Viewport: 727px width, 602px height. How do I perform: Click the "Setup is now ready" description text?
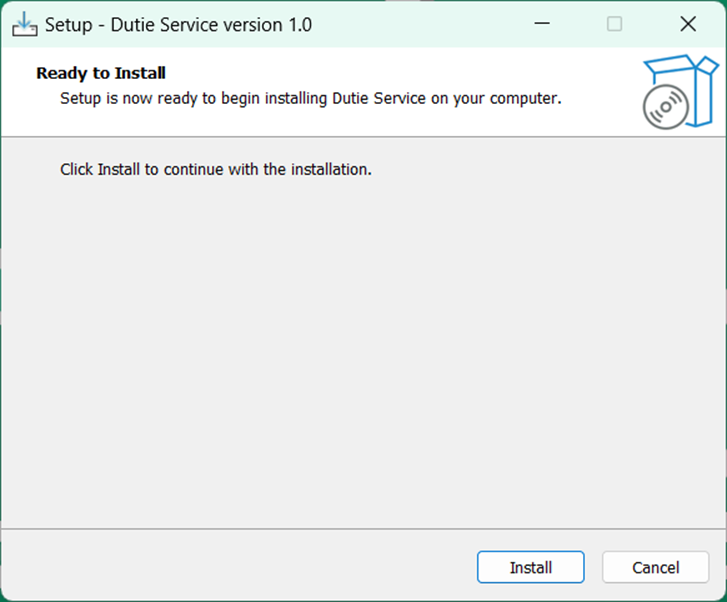(x=310, y=98)
